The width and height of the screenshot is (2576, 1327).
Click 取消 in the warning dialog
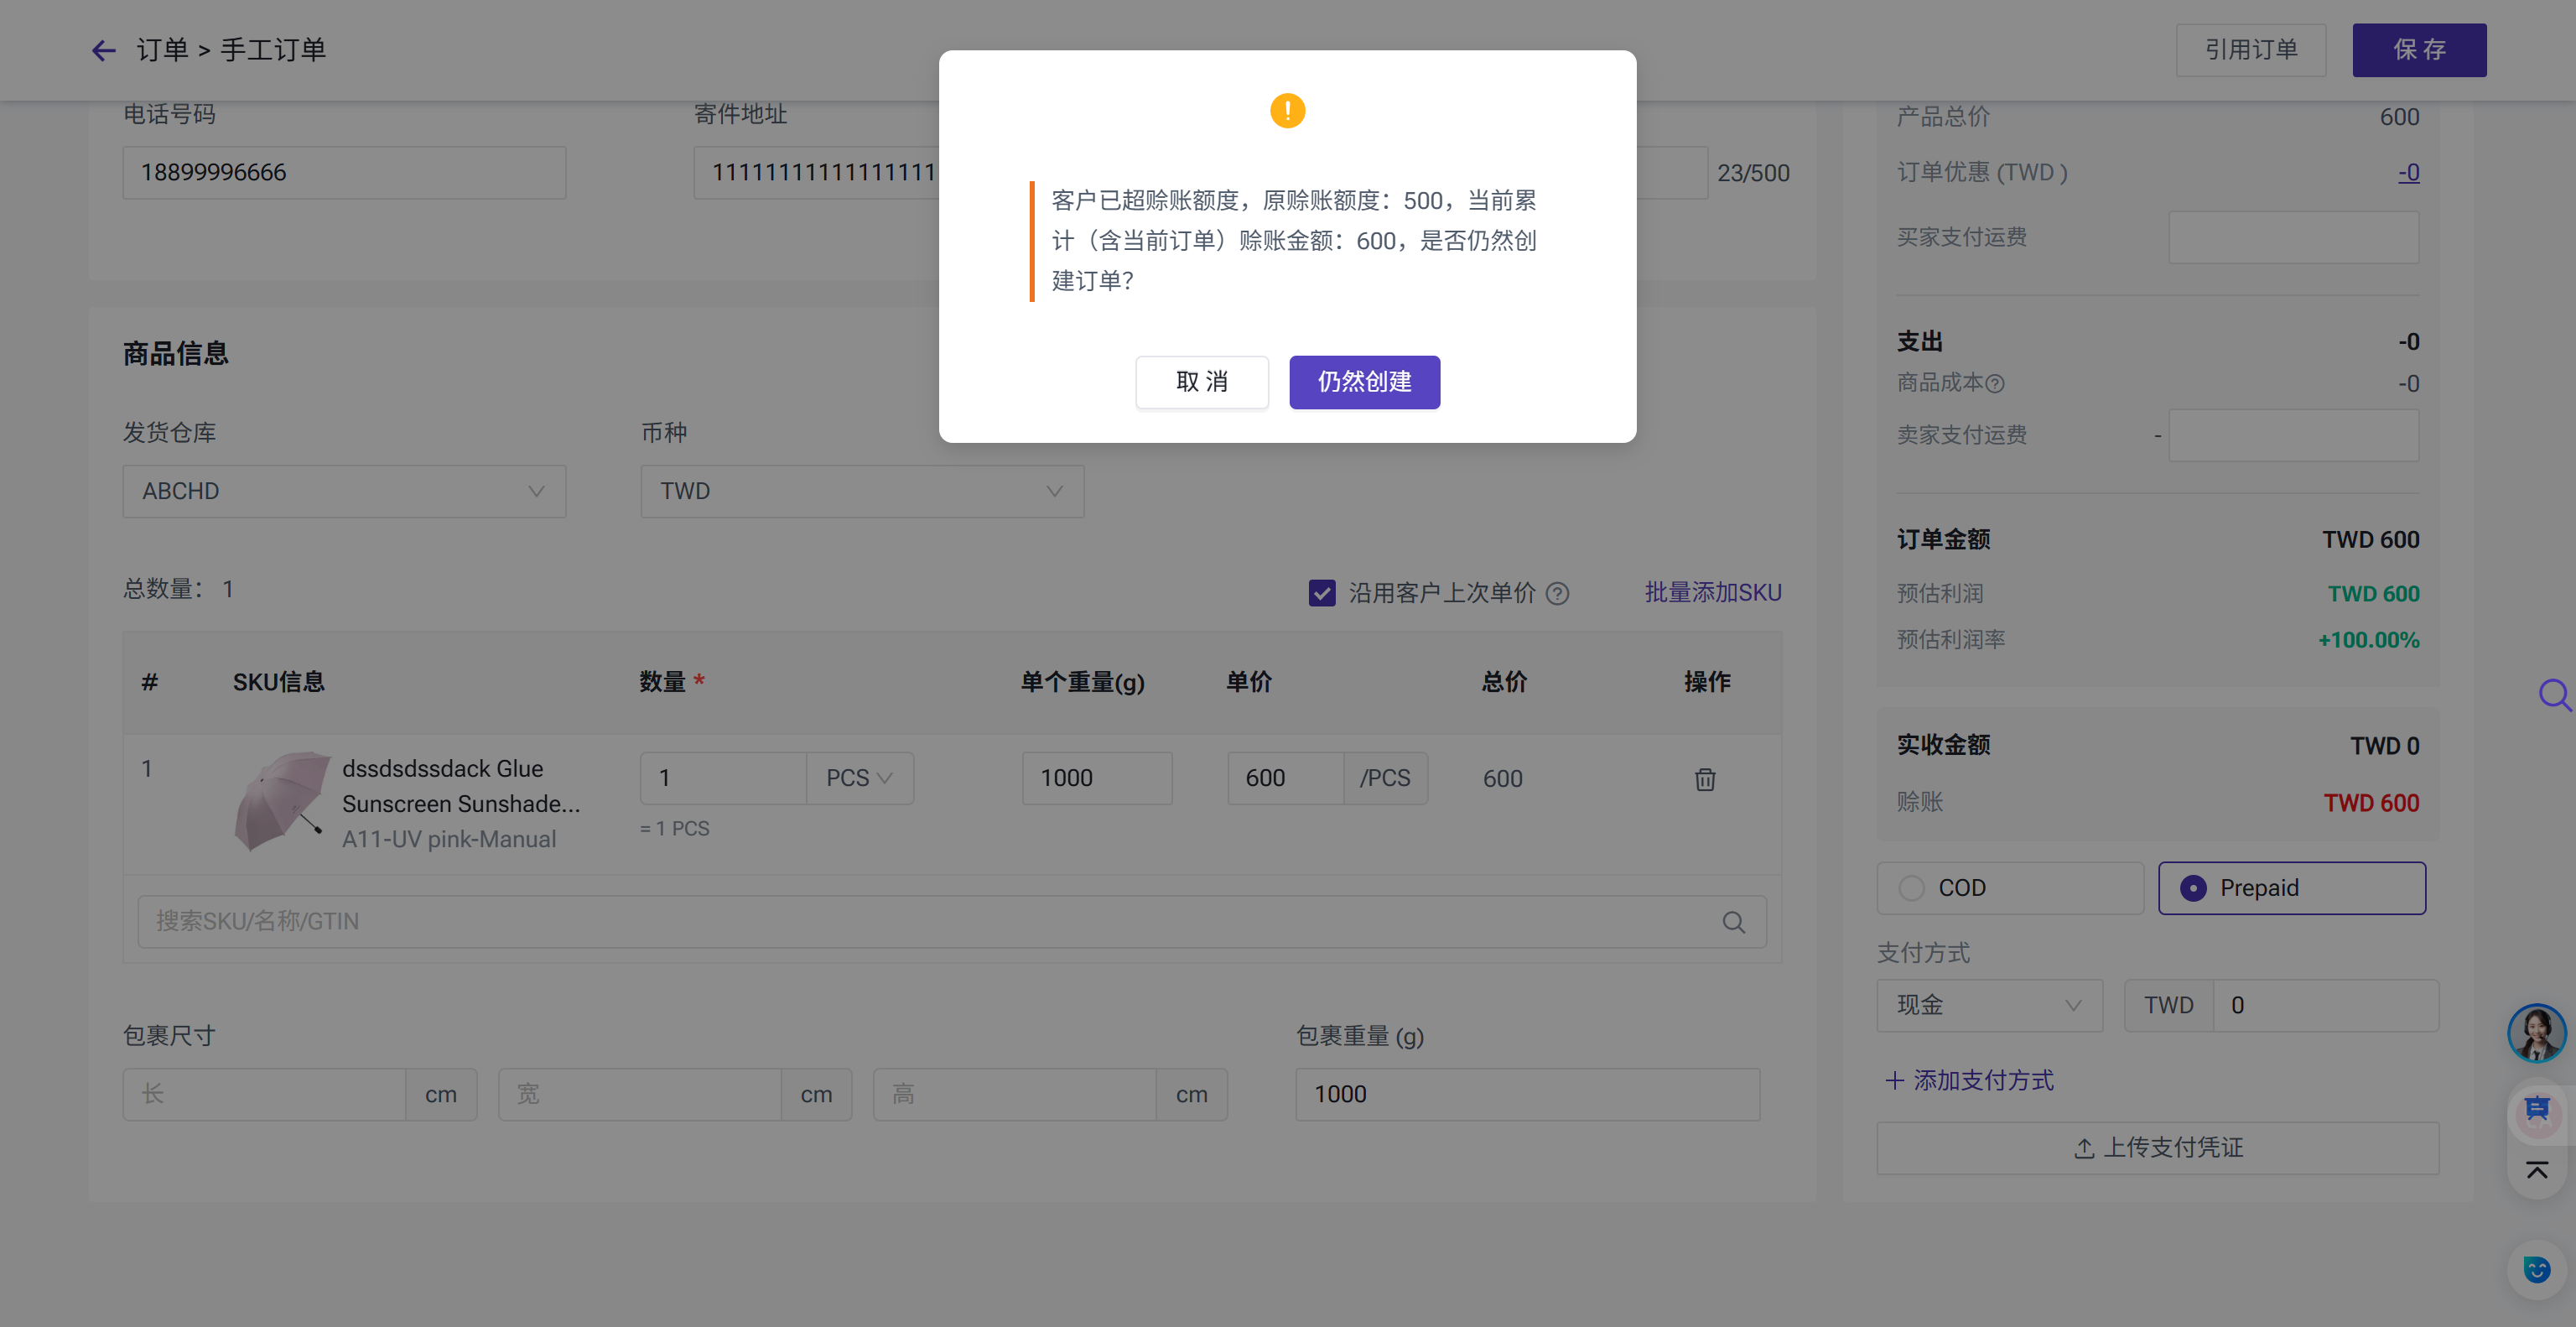[1202, 382]
